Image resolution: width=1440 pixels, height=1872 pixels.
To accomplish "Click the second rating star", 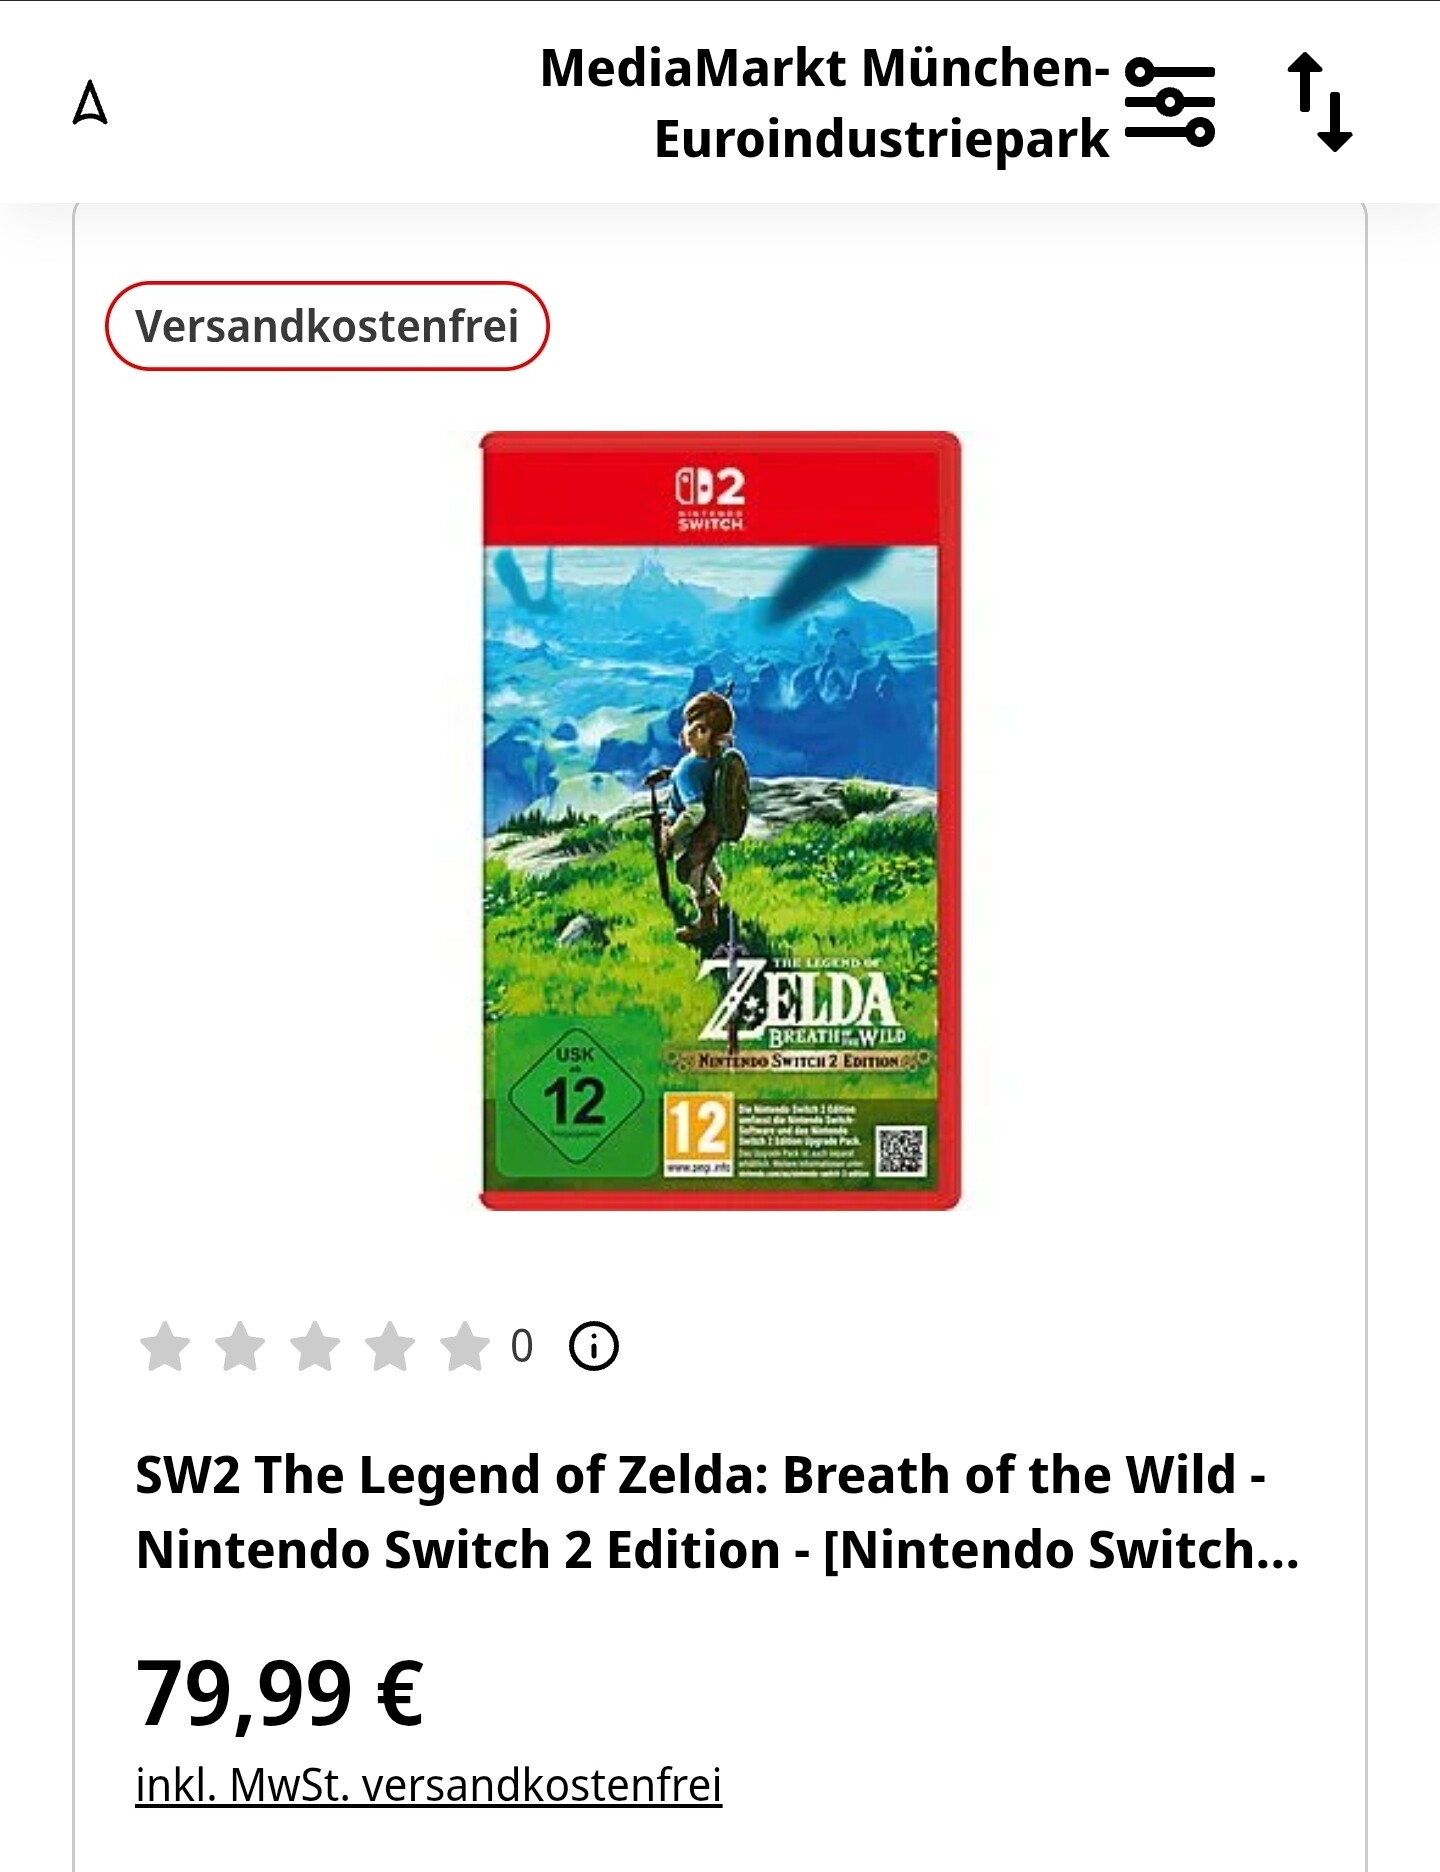I will click(x=240, y=1346).
